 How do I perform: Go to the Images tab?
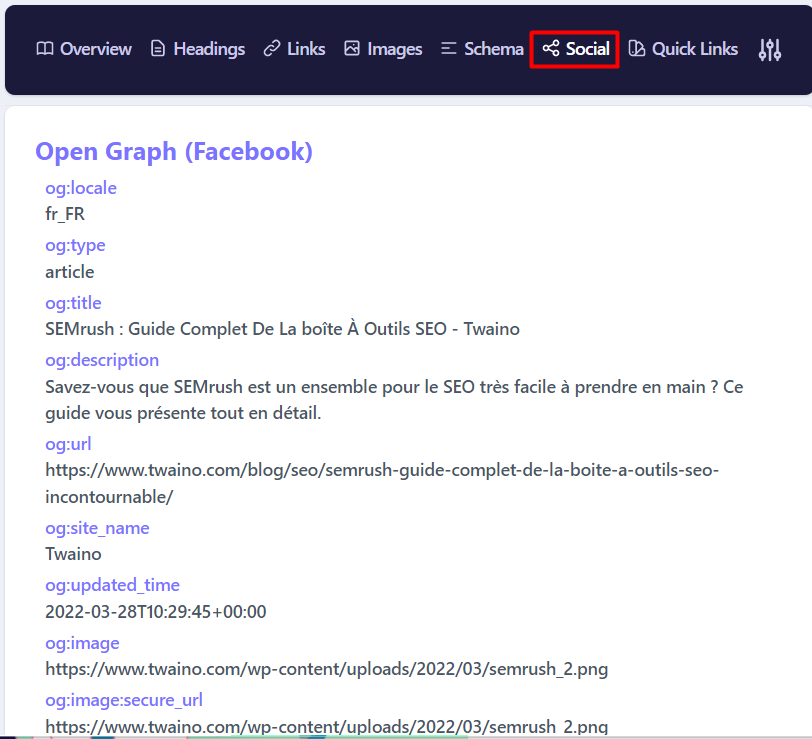click(x=383, y=49)
